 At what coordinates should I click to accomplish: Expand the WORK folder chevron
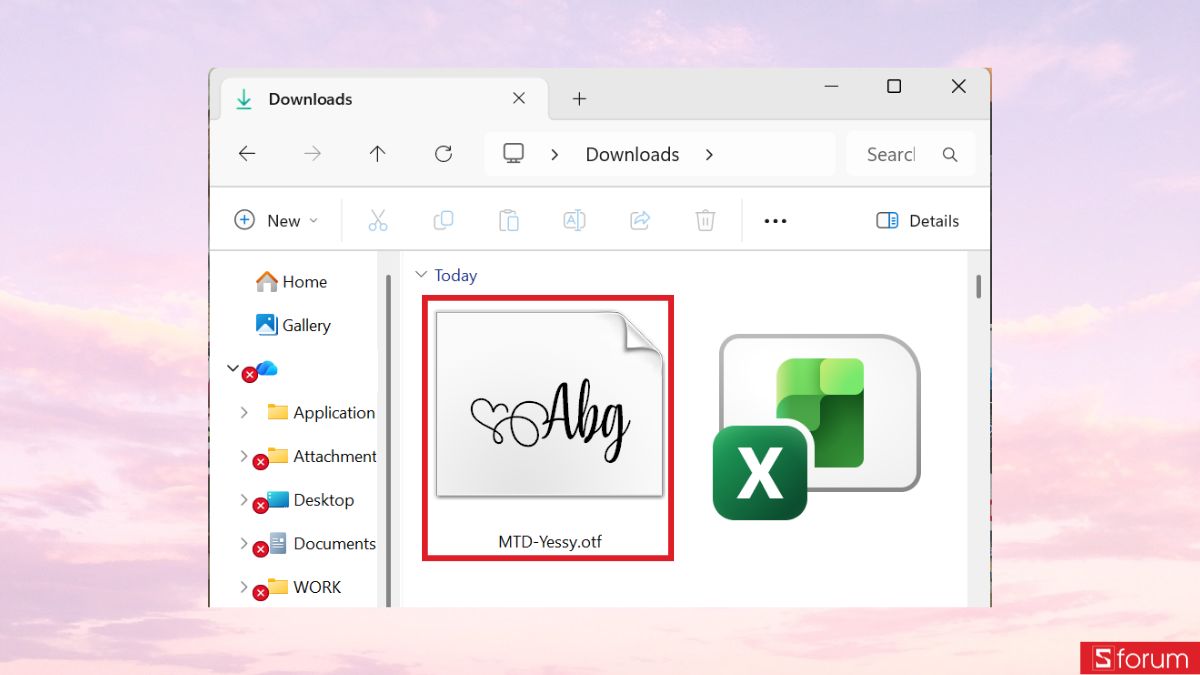click(243, 587)
